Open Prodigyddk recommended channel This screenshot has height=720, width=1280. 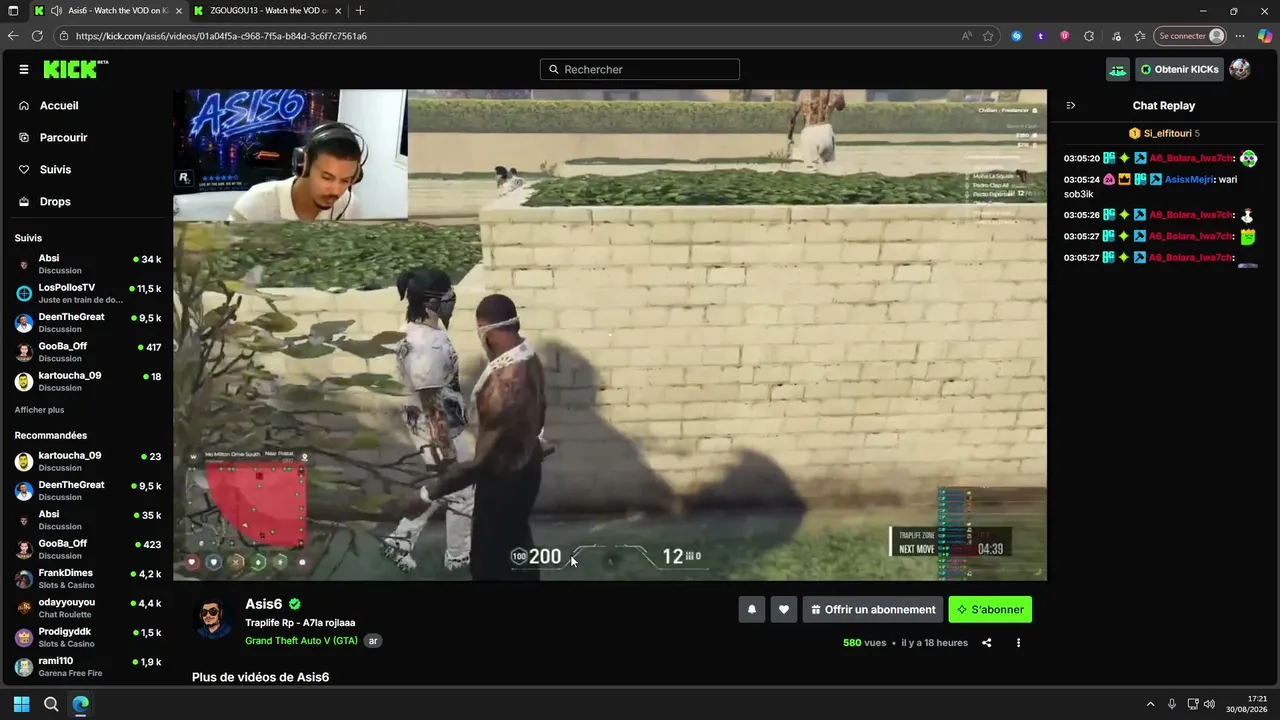click(88, 637)
